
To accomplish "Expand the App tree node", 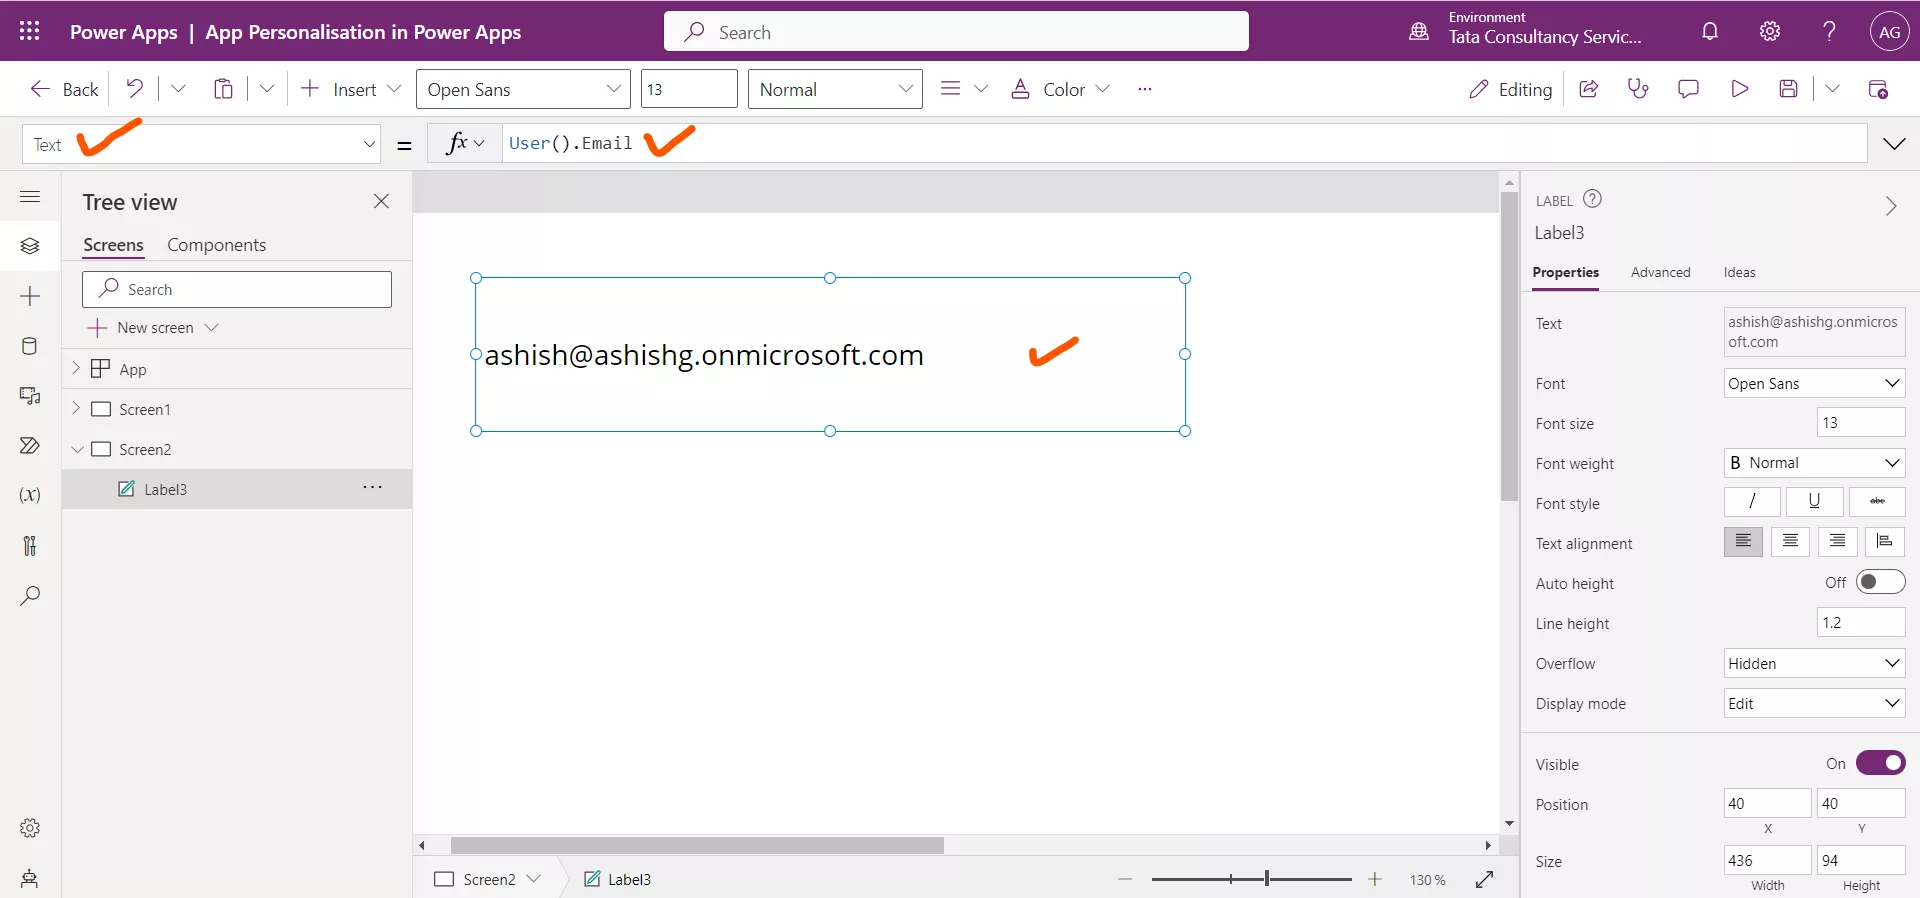I will point(76,368).
